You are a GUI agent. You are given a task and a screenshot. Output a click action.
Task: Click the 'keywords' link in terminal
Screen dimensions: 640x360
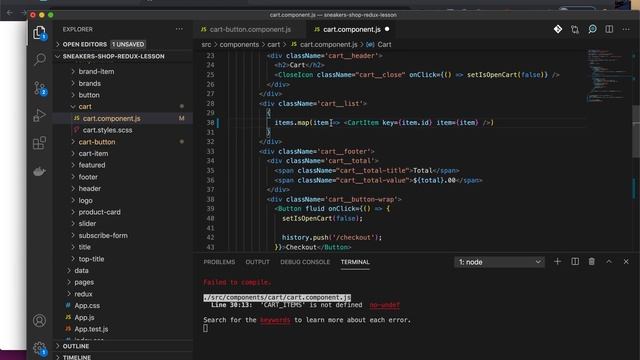point(275,320)
